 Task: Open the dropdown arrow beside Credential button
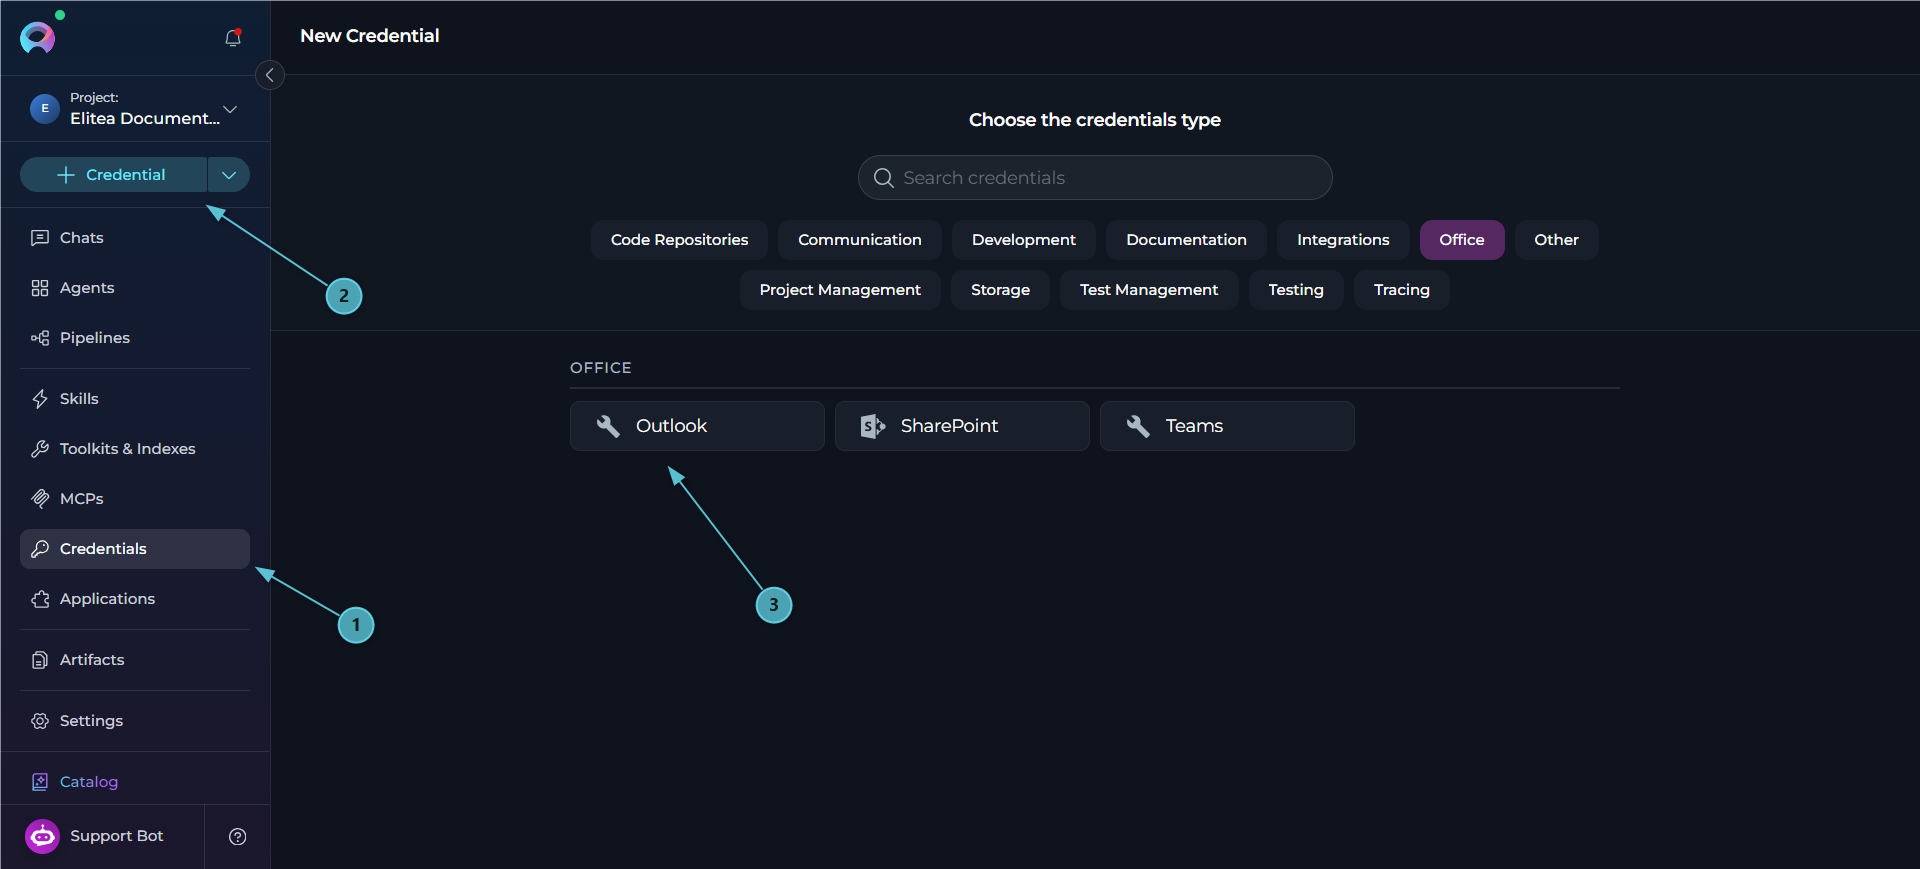pyautogui.click(x=229, y=175)
